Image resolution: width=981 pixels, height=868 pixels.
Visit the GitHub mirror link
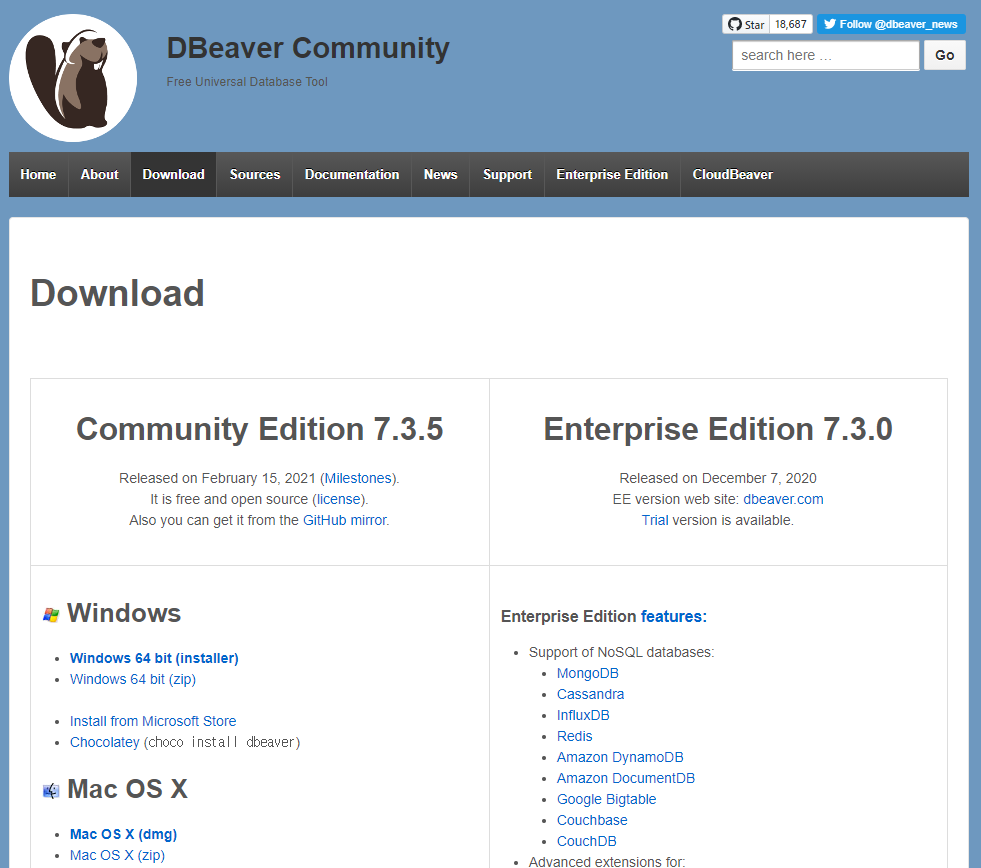click(x=345, y=520)
